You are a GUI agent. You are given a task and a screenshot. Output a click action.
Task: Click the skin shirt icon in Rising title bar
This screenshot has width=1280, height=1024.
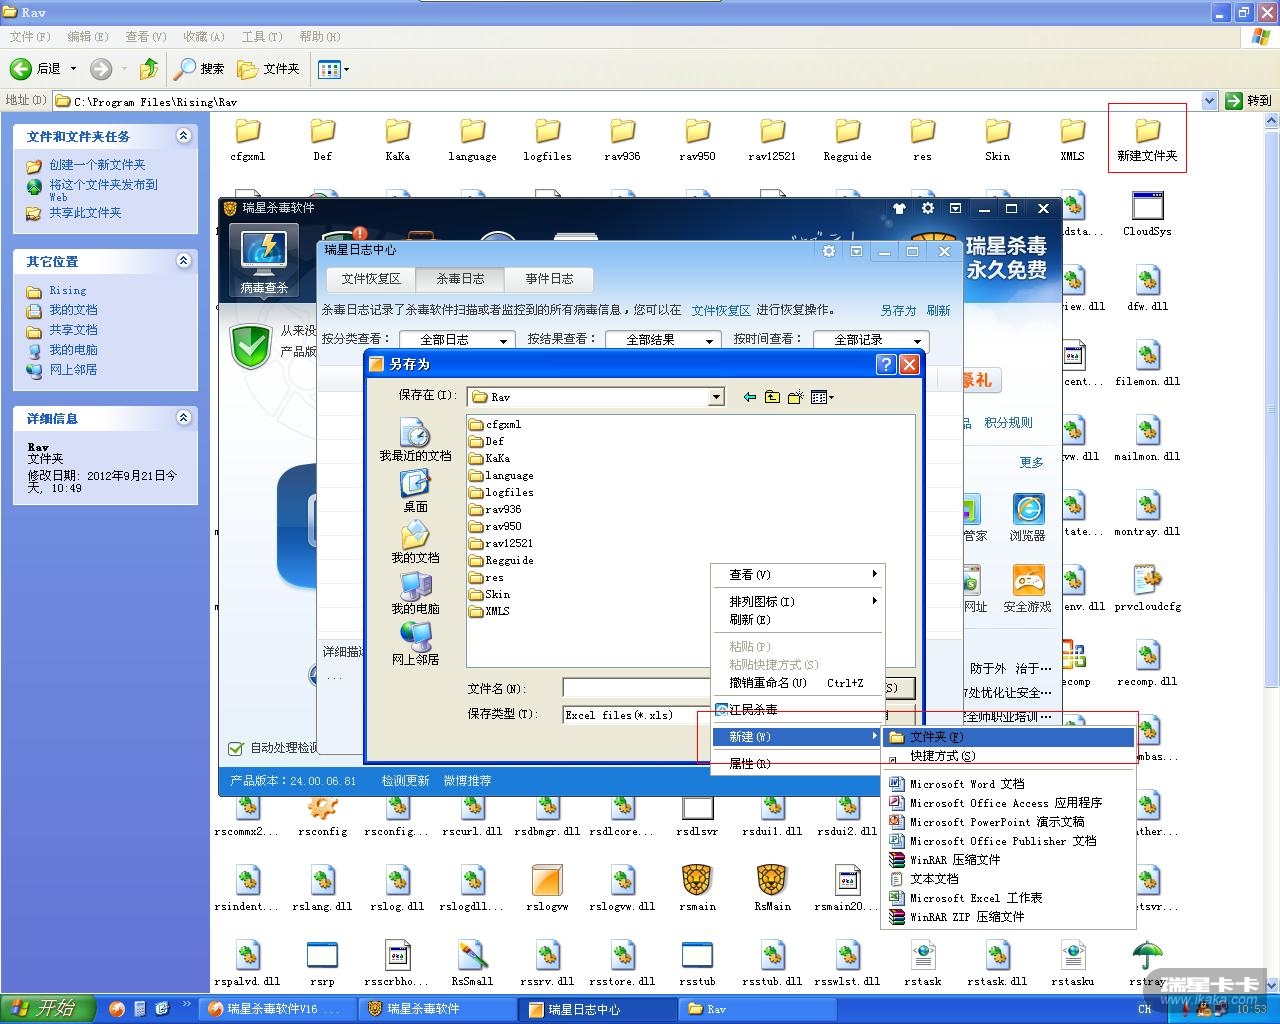point(898,208)
